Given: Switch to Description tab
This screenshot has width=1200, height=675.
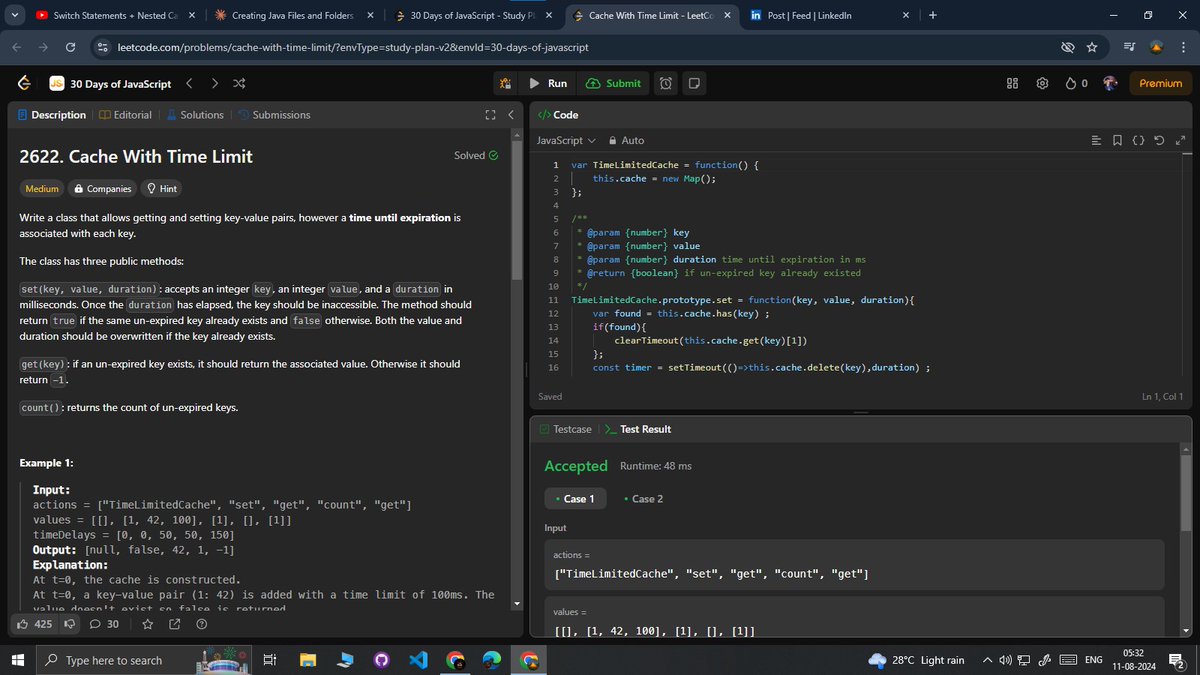Looking at the screenshot, I should click(52, 115).
